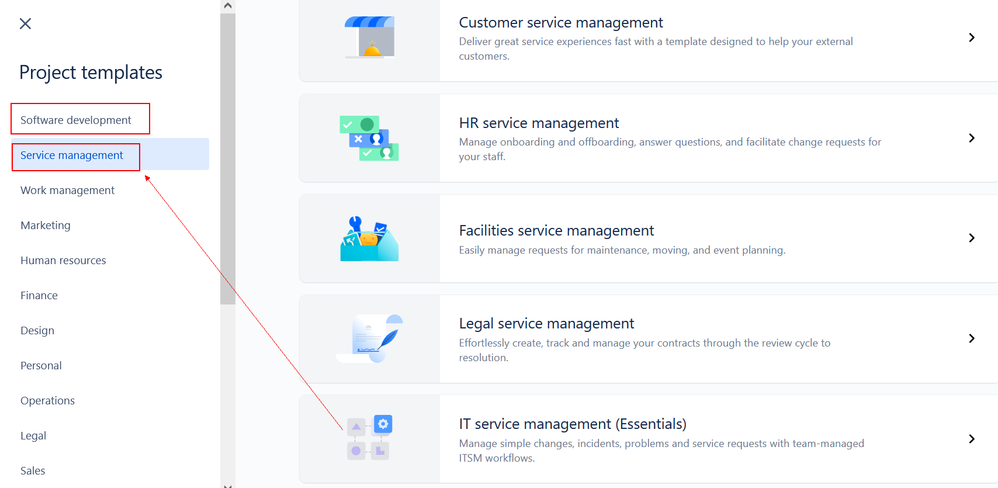The height and width of the screenshot is (488, 998).
Task: Expand Legal service management chevron arrow
Action: tap(972, 338)
